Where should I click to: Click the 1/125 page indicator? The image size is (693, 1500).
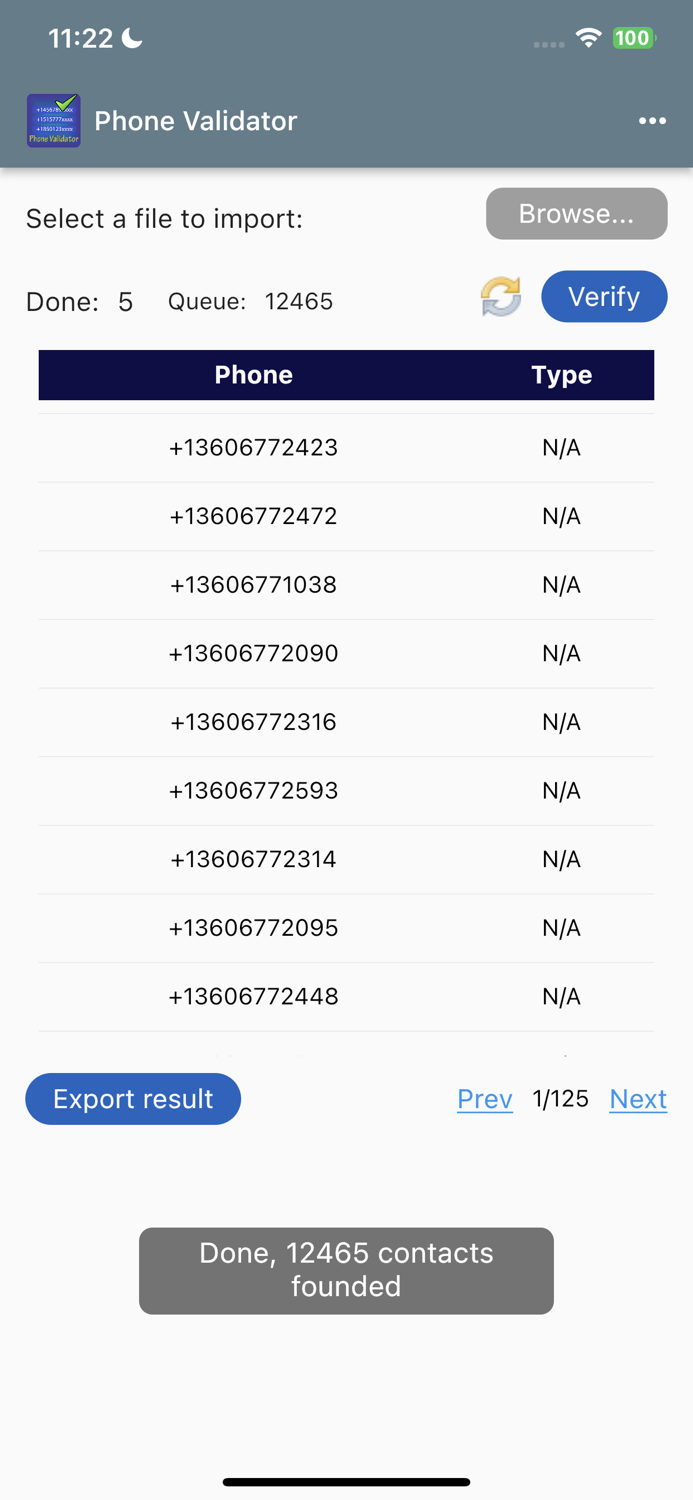[559, 1098]
